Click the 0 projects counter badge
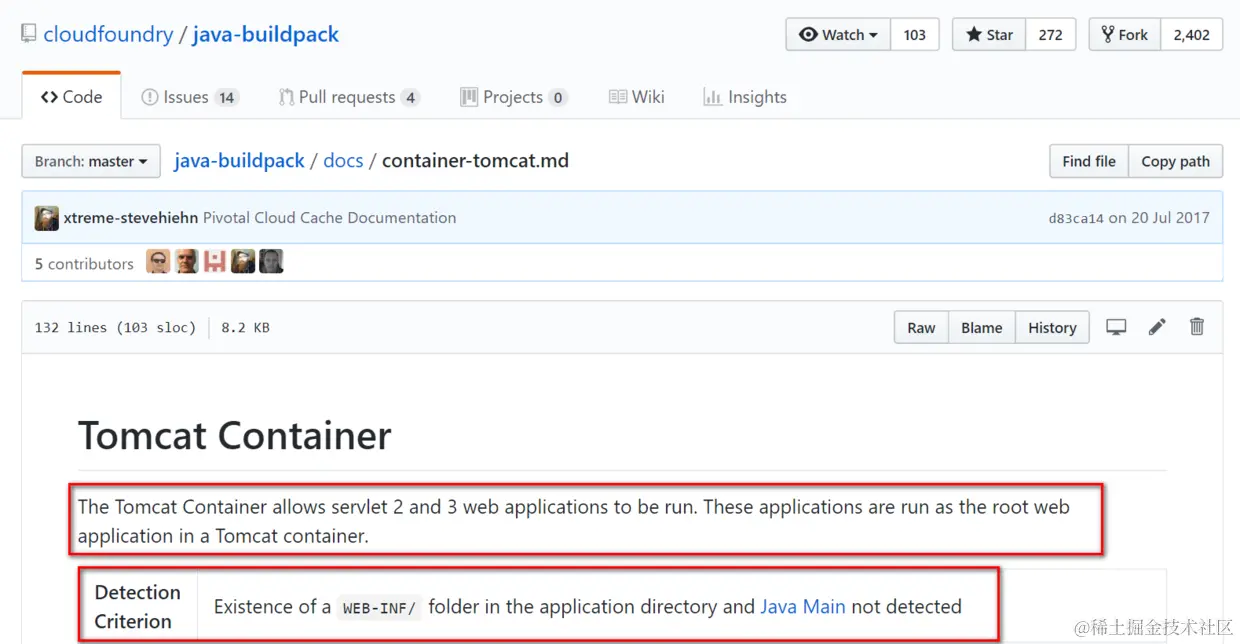Screen dimensions: 1240x644 (558, 98)
